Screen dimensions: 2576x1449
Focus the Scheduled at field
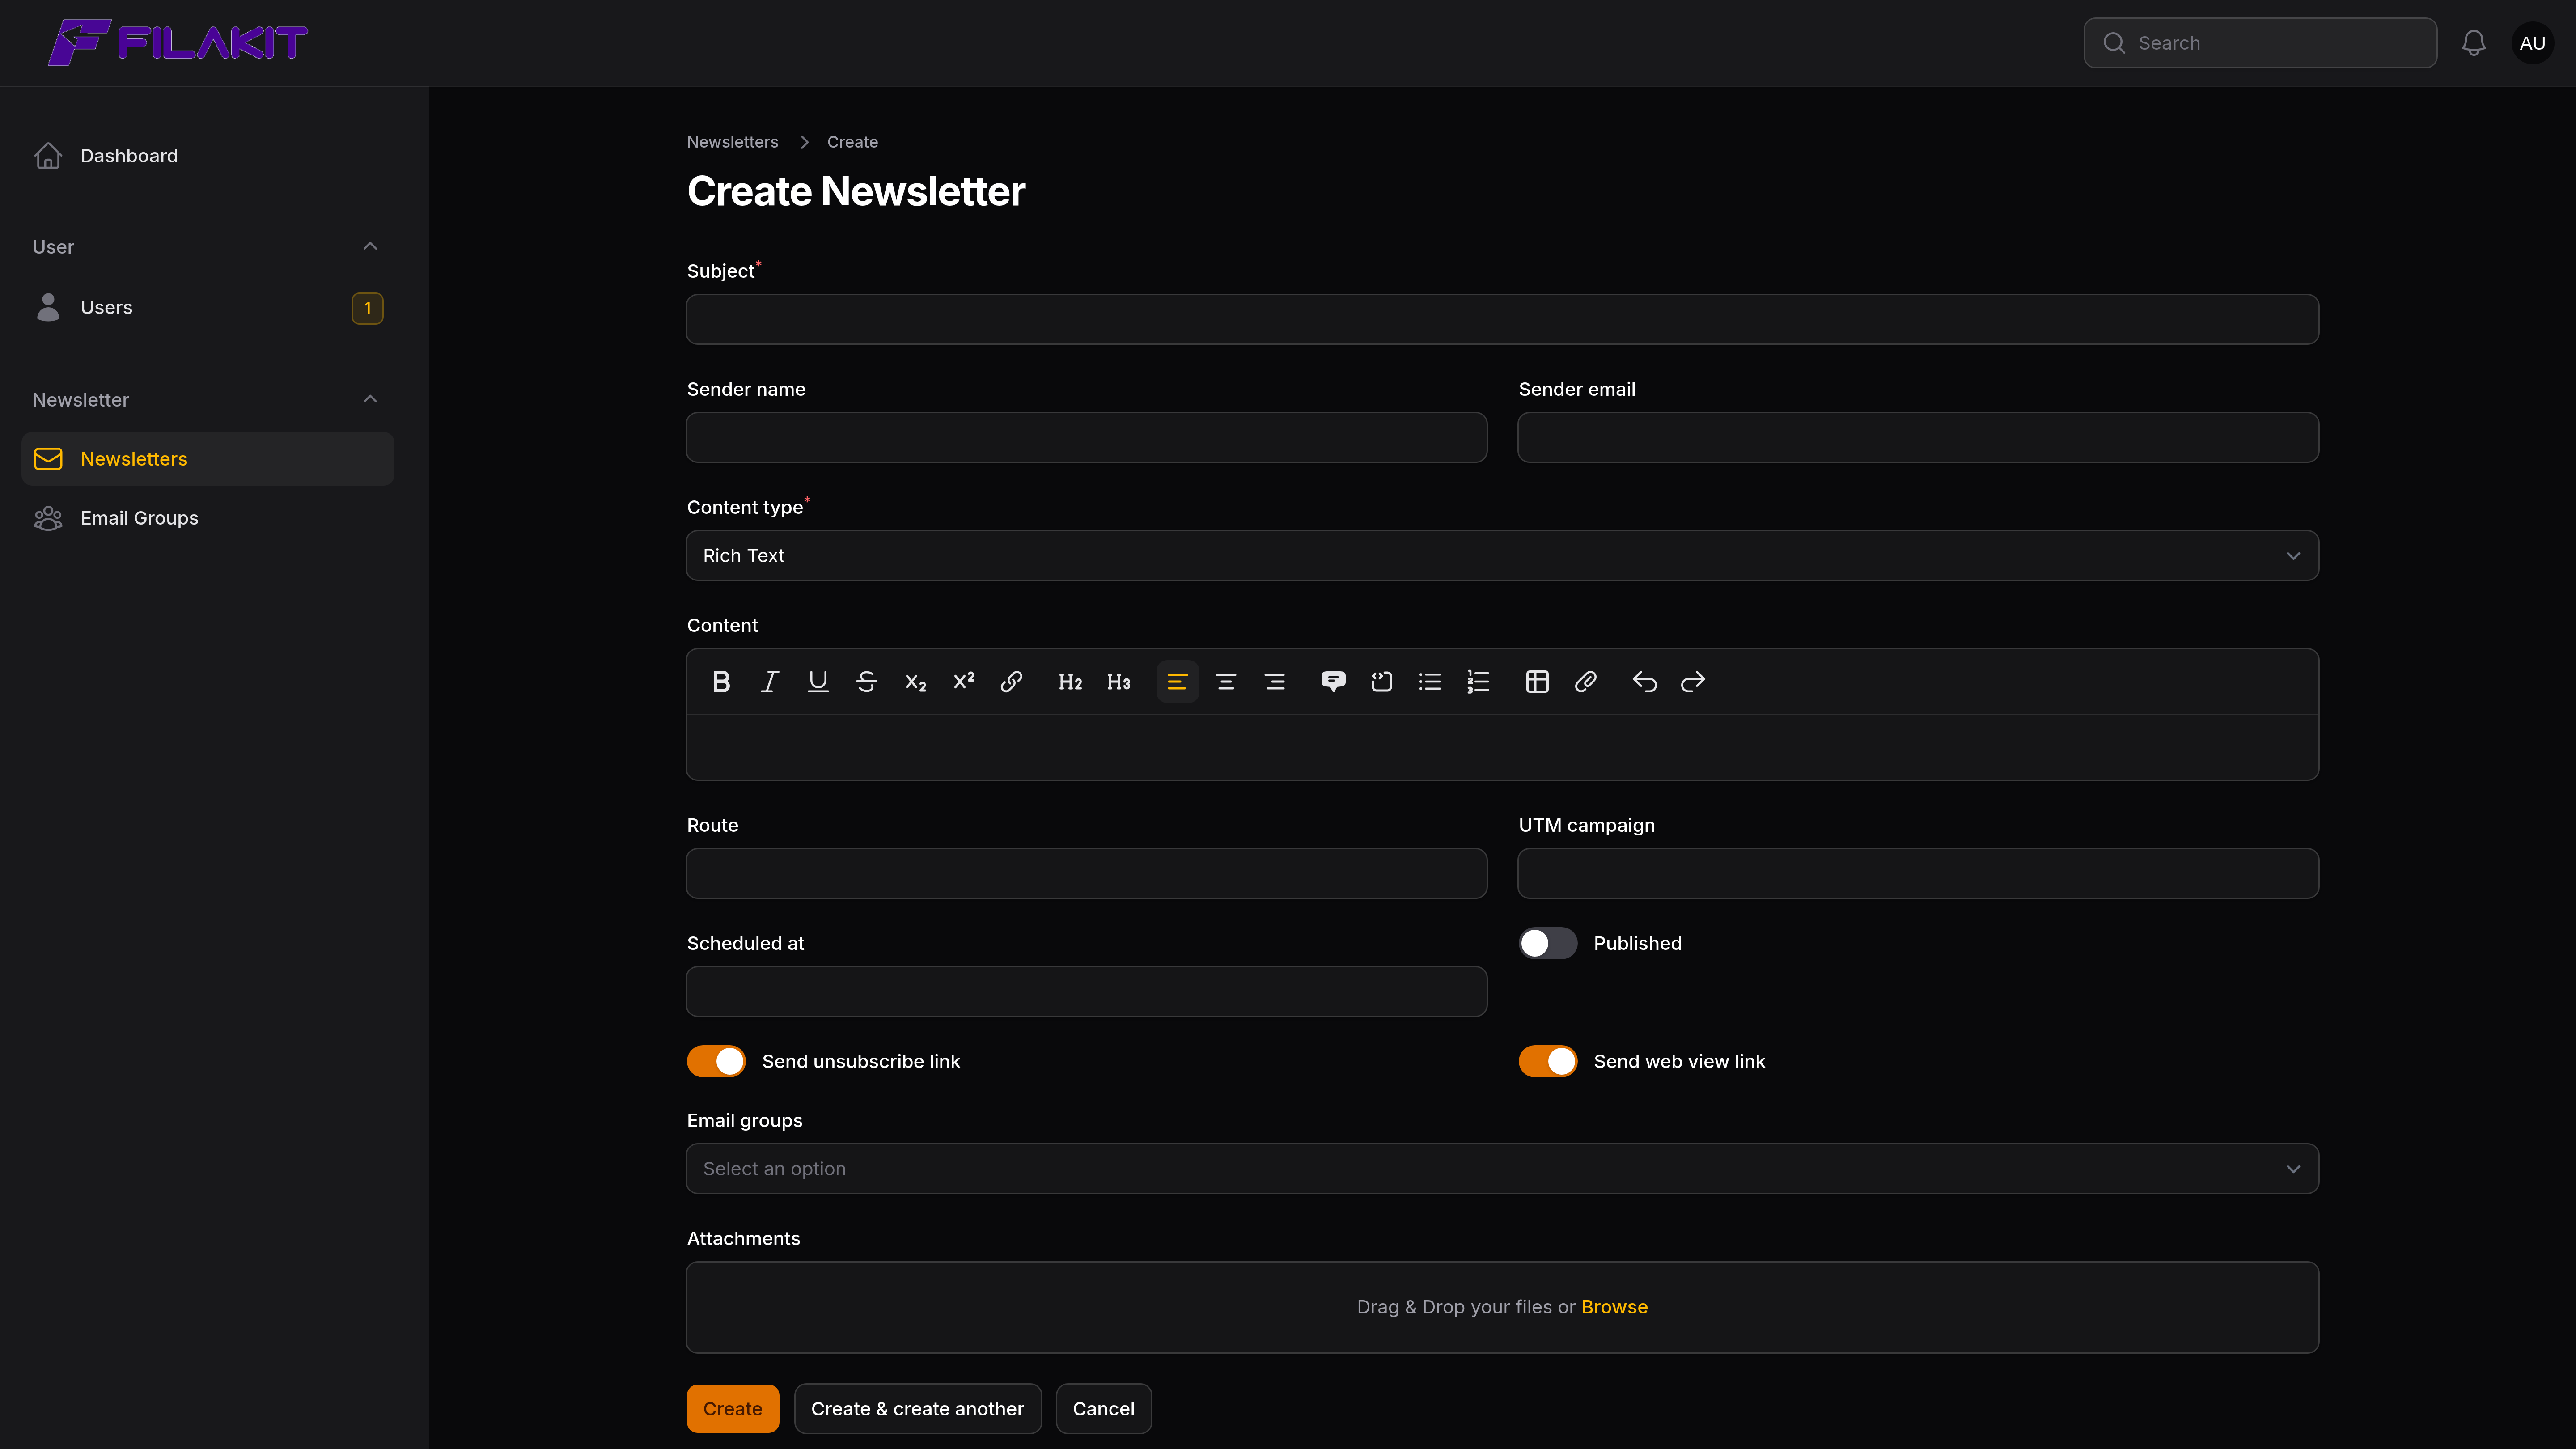1086,991
